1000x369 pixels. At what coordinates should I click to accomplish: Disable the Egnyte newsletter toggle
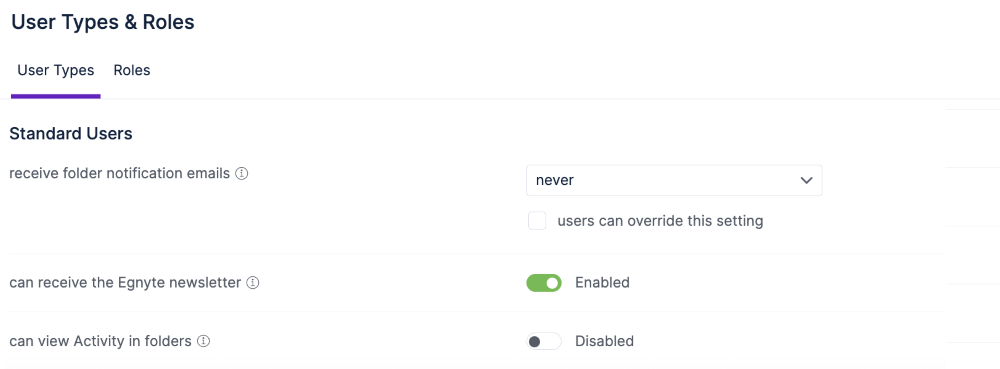[x=543, y=283]
